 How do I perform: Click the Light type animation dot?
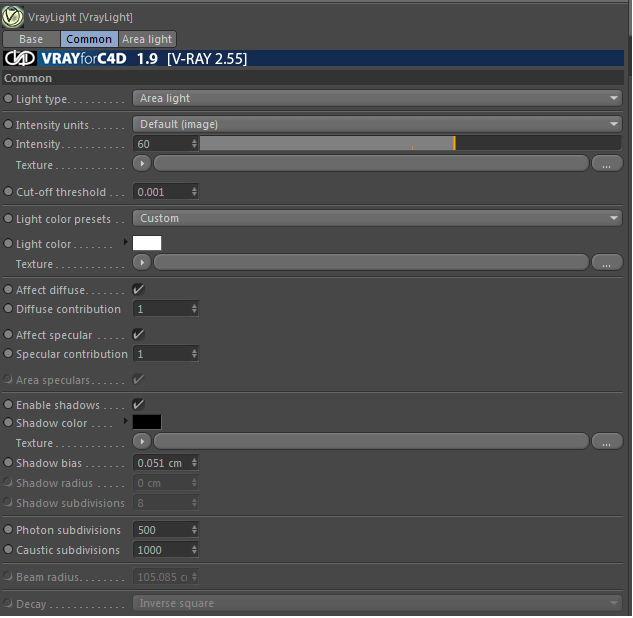pos(8,98)
